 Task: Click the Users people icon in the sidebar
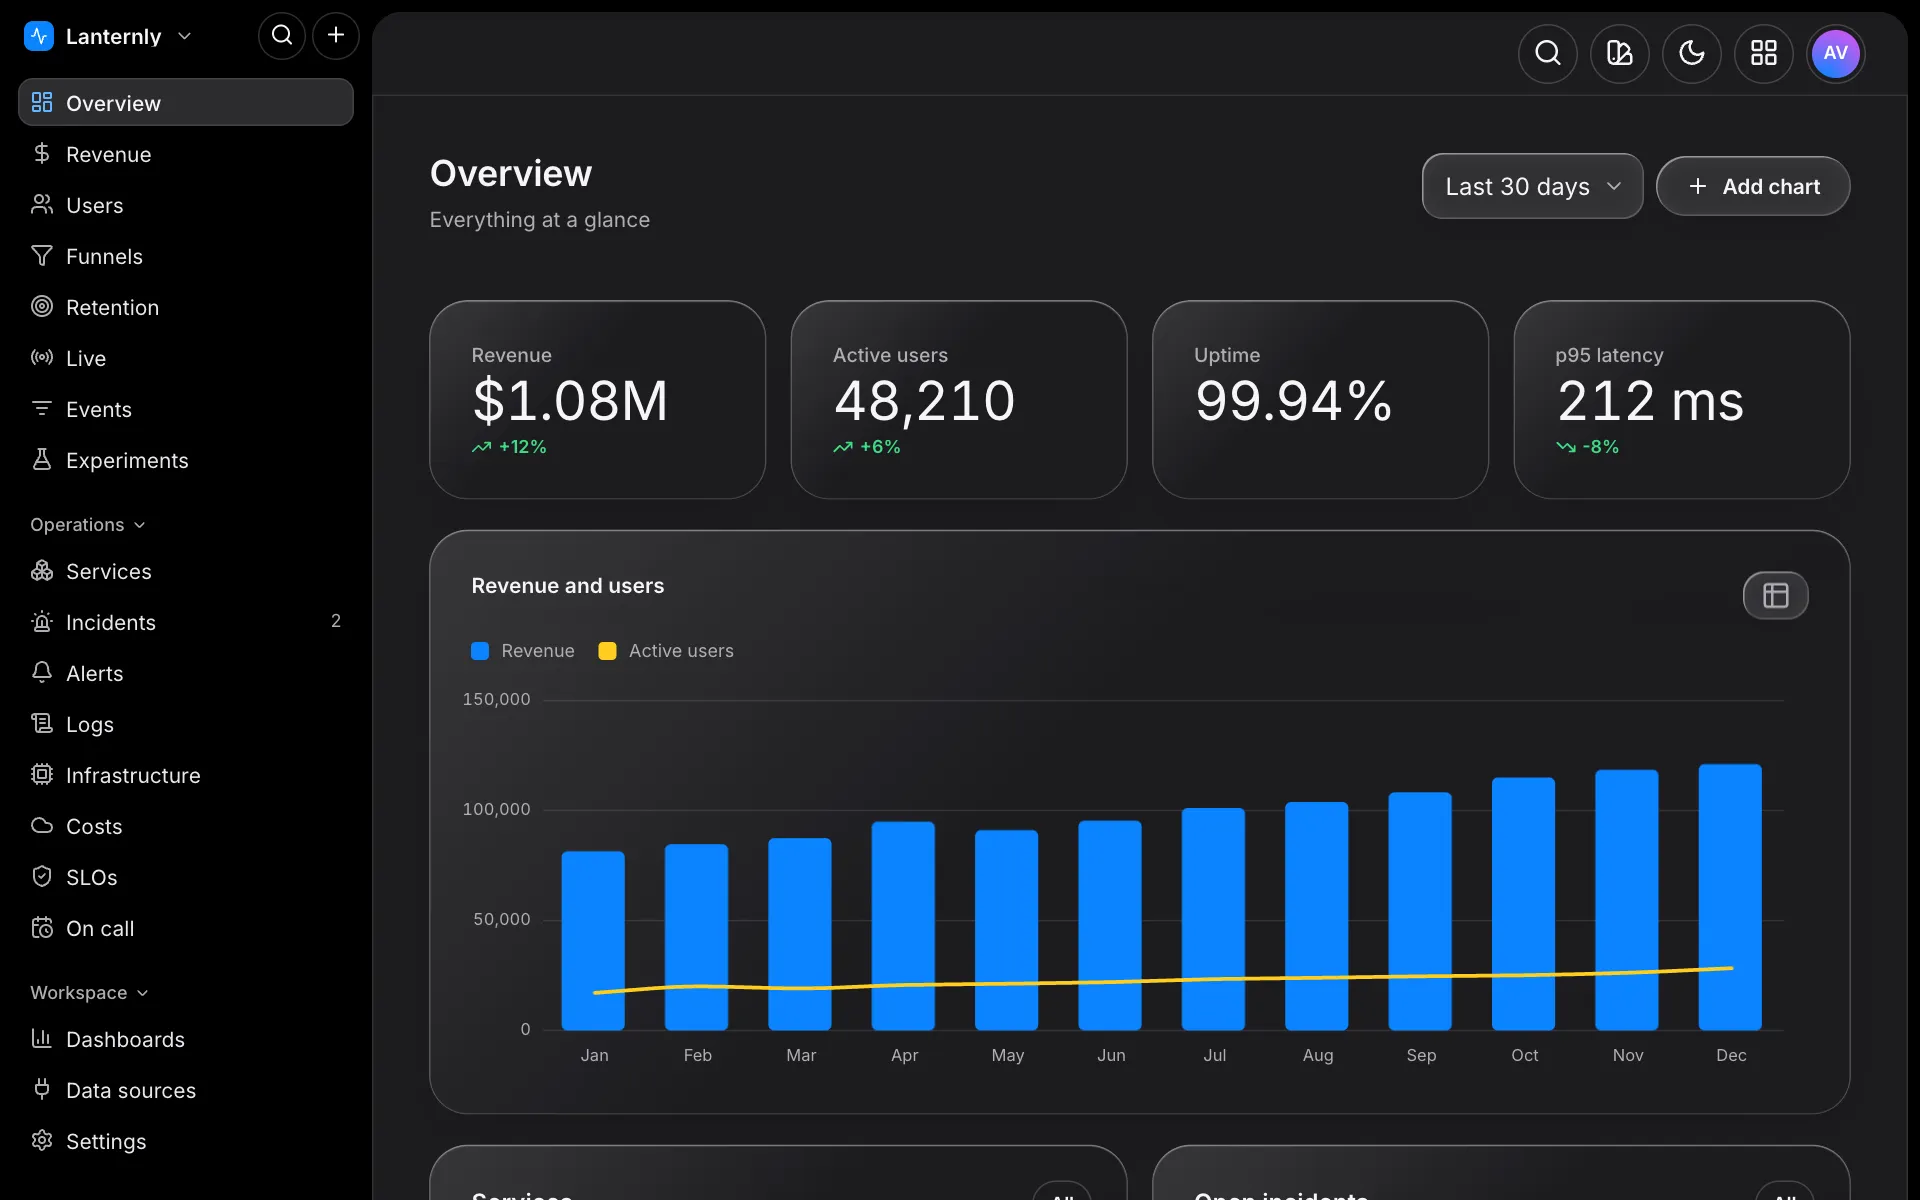pos(42,204)
